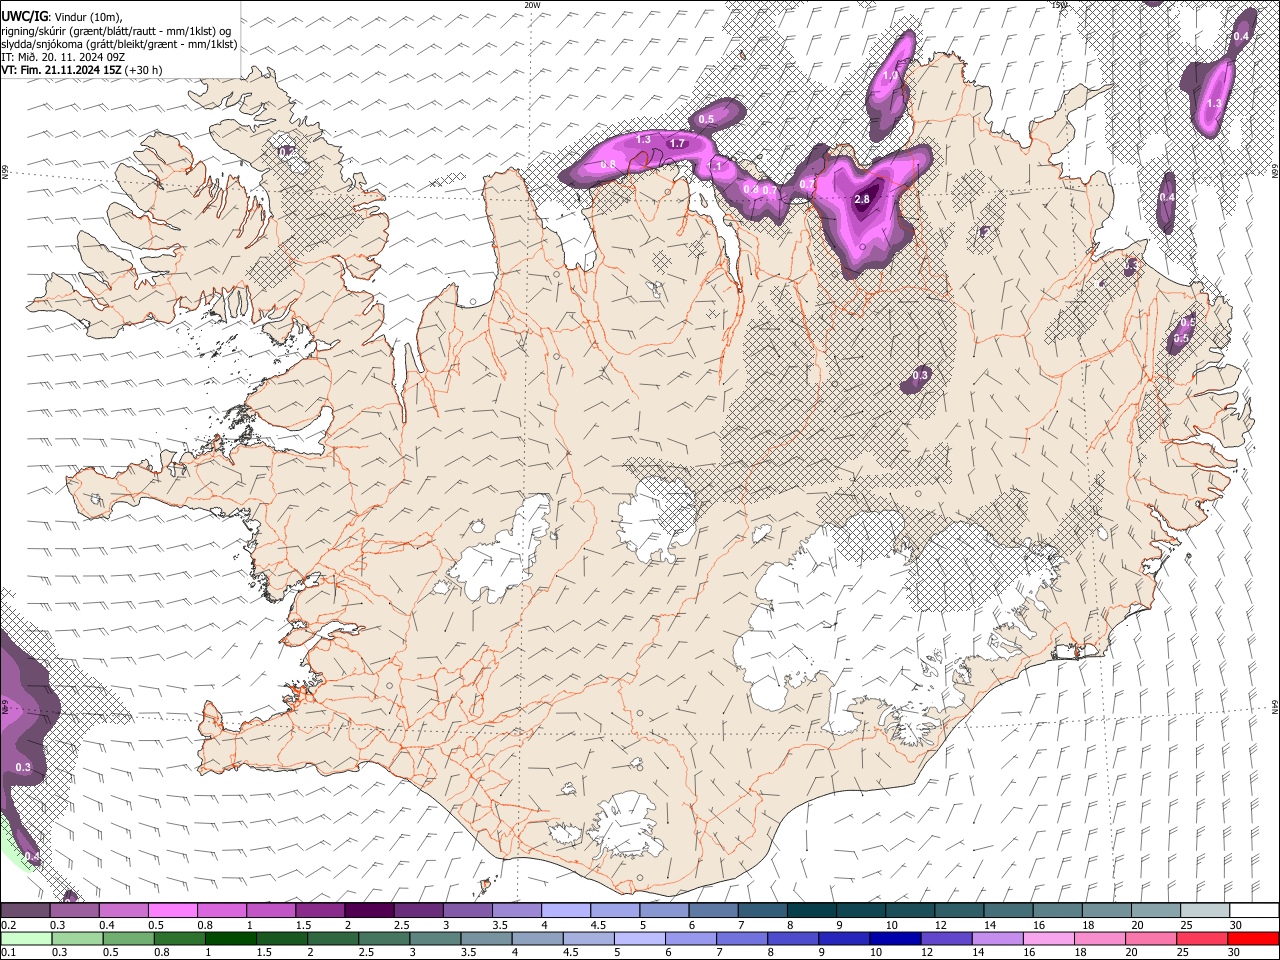Viewport: 1280px width, 960px height.
Task: Click the pale green swatch above 0.1 on rain scale
Action: 25,938
